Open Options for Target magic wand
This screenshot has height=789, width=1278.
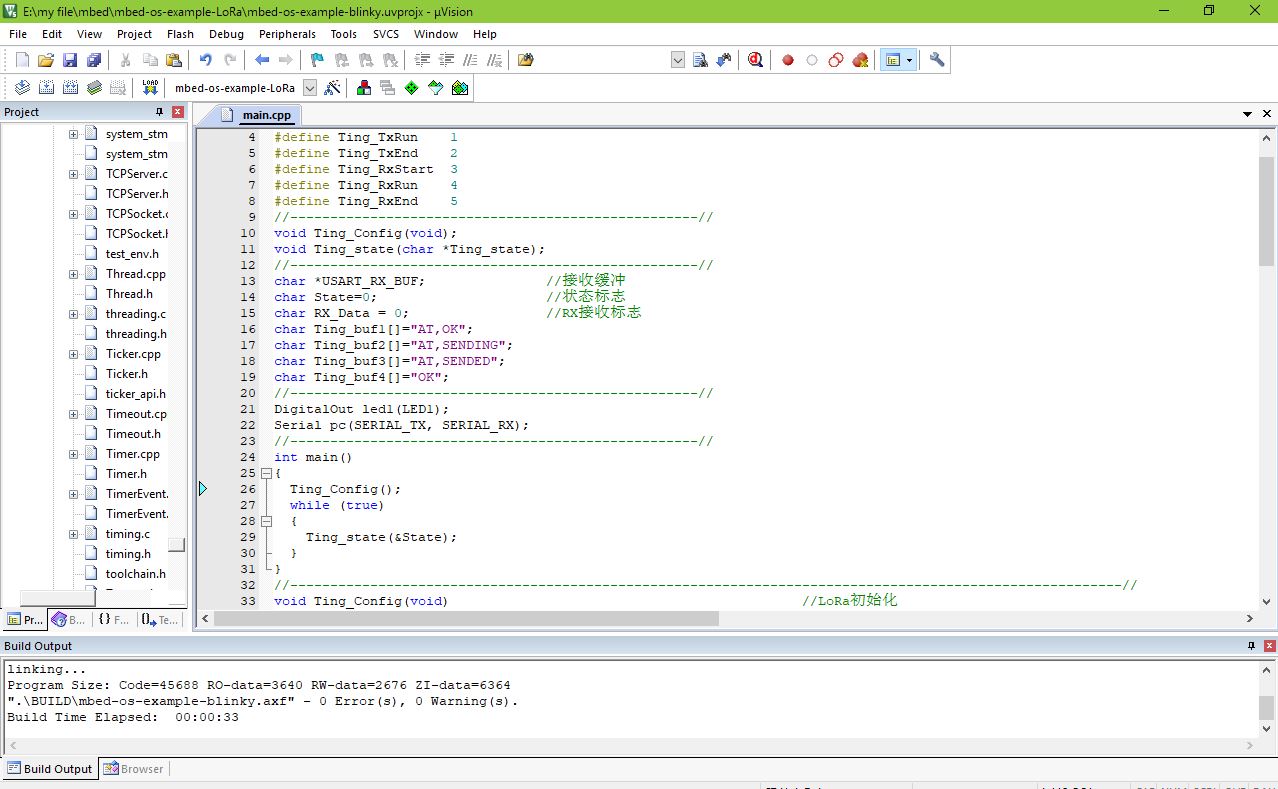(333, 88)
